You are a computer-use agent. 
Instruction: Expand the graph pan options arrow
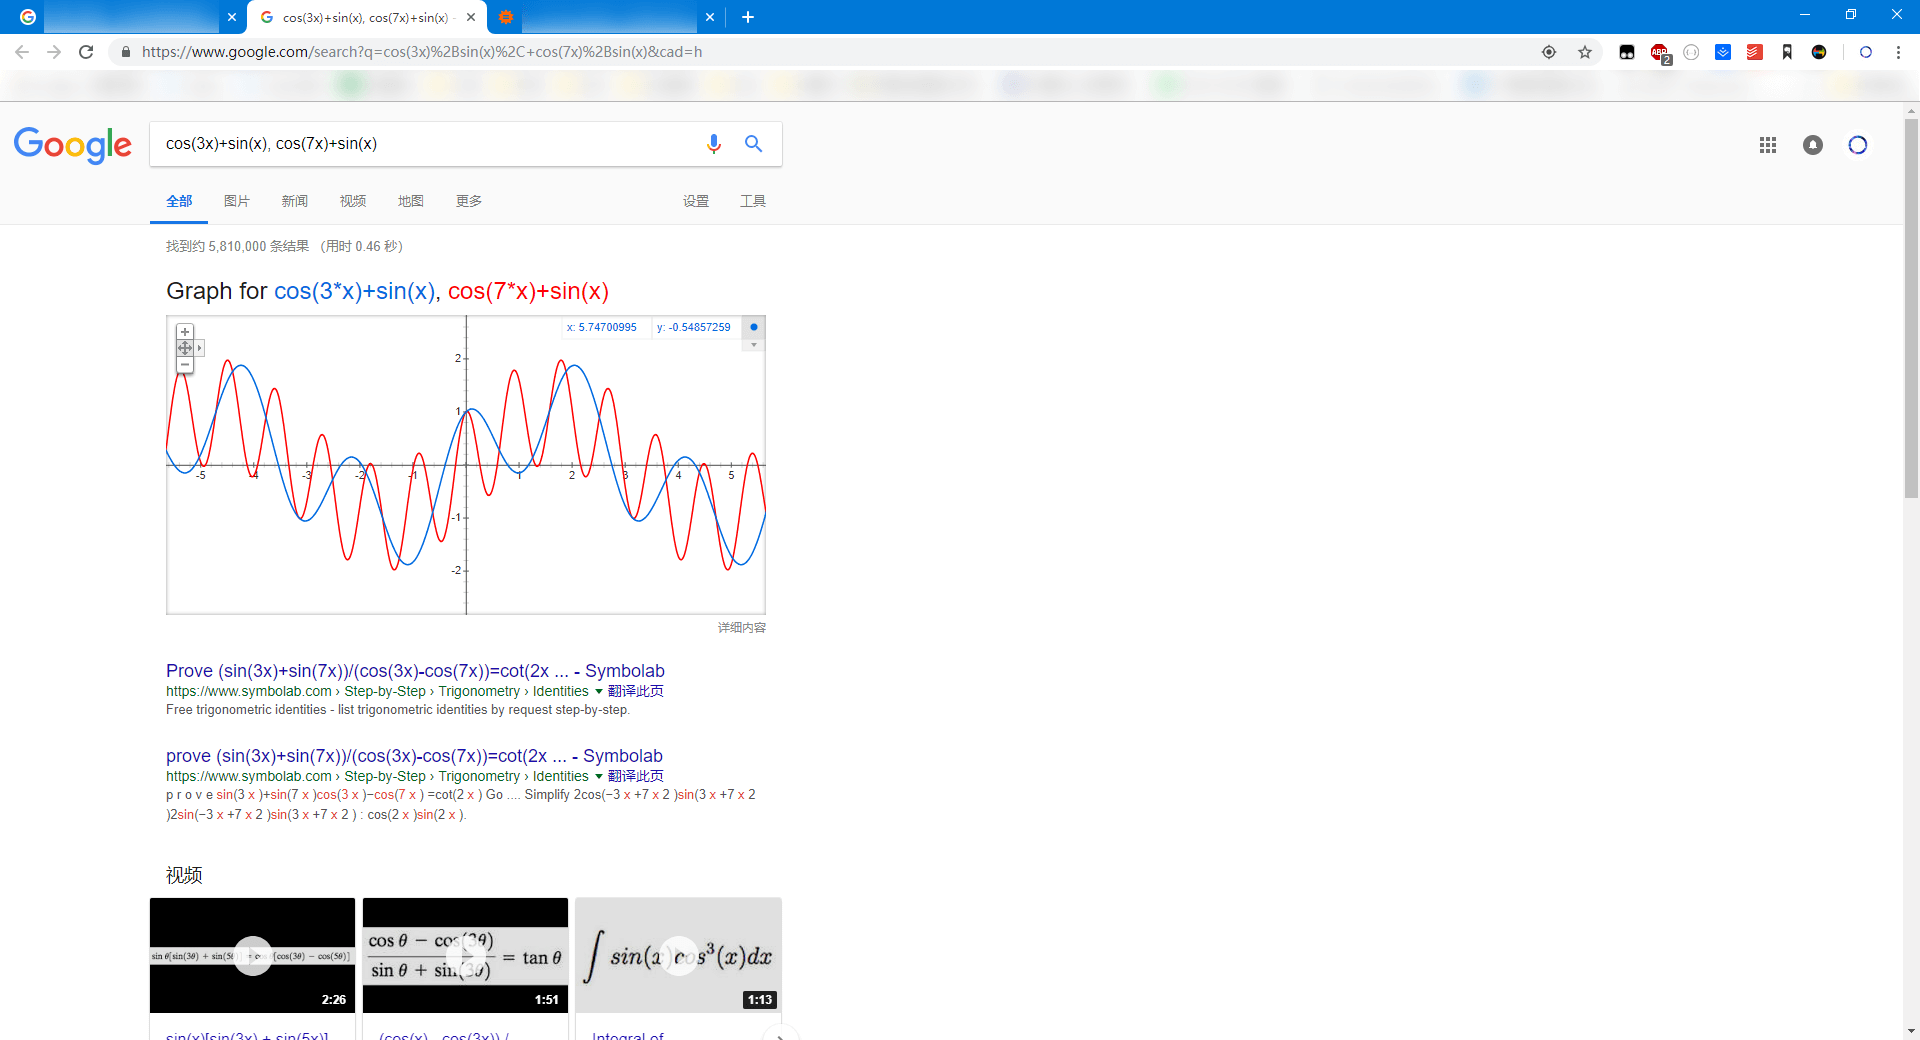(200, 348)
